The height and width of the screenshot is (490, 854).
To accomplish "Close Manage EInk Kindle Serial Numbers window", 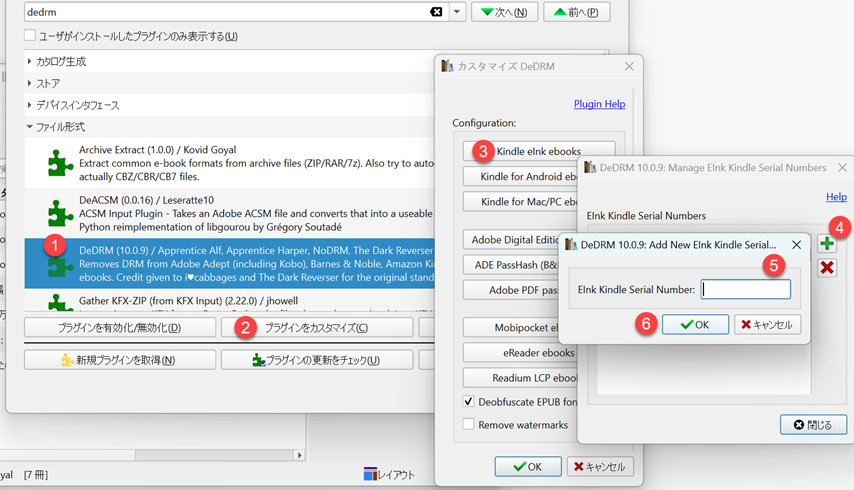I will pyautogui.click(x=842, y=168).
